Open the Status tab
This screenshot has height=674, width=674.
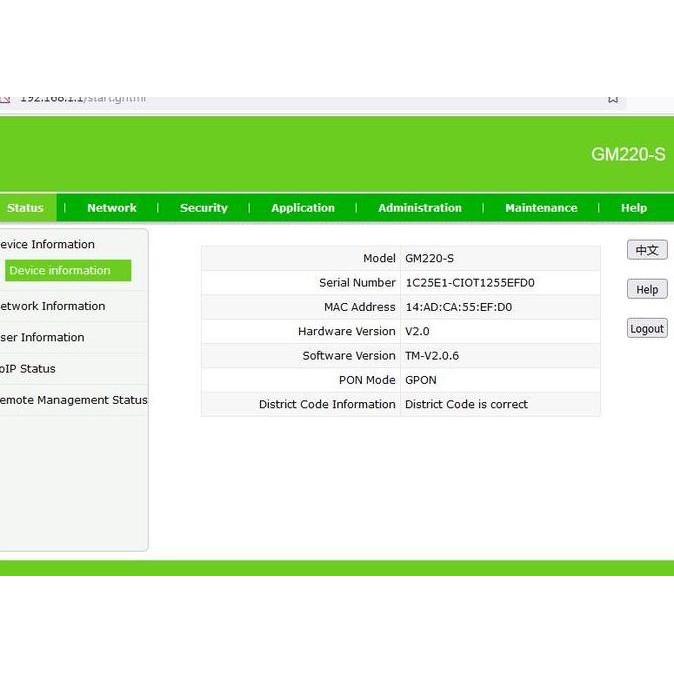point(26,208)
